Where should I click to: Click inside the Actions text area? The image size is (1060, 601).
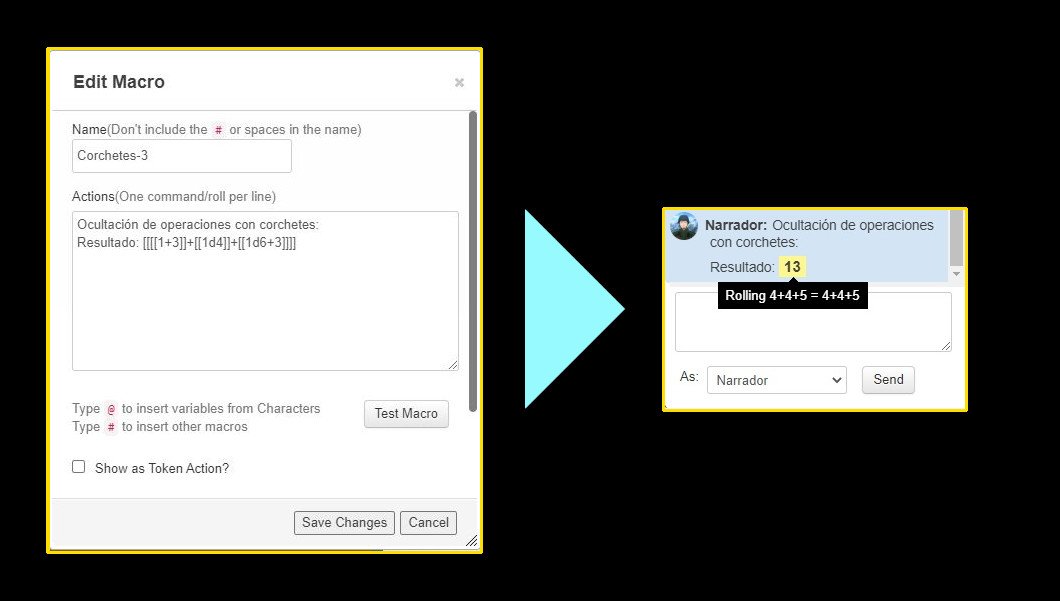coord(265,291)
